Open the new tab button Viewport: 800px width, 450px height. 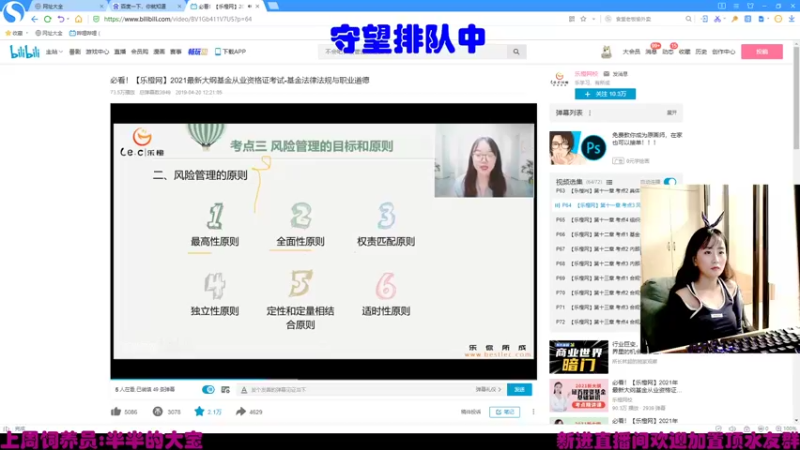[273, 6]
